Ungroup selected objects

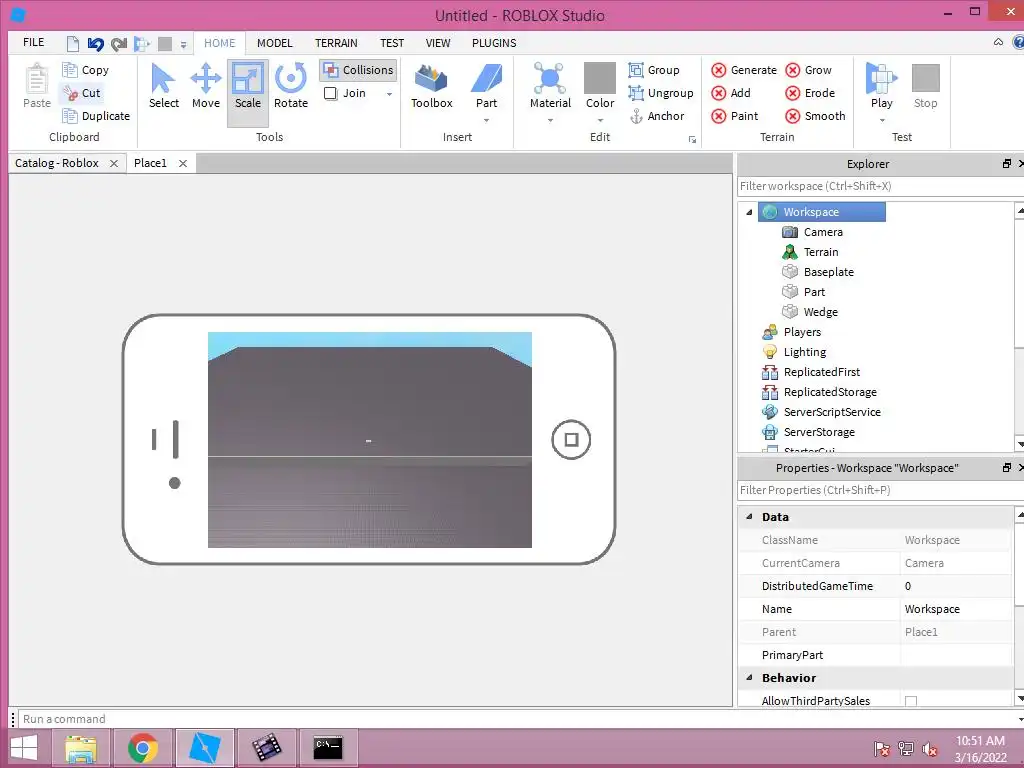(x=661, y=93)
